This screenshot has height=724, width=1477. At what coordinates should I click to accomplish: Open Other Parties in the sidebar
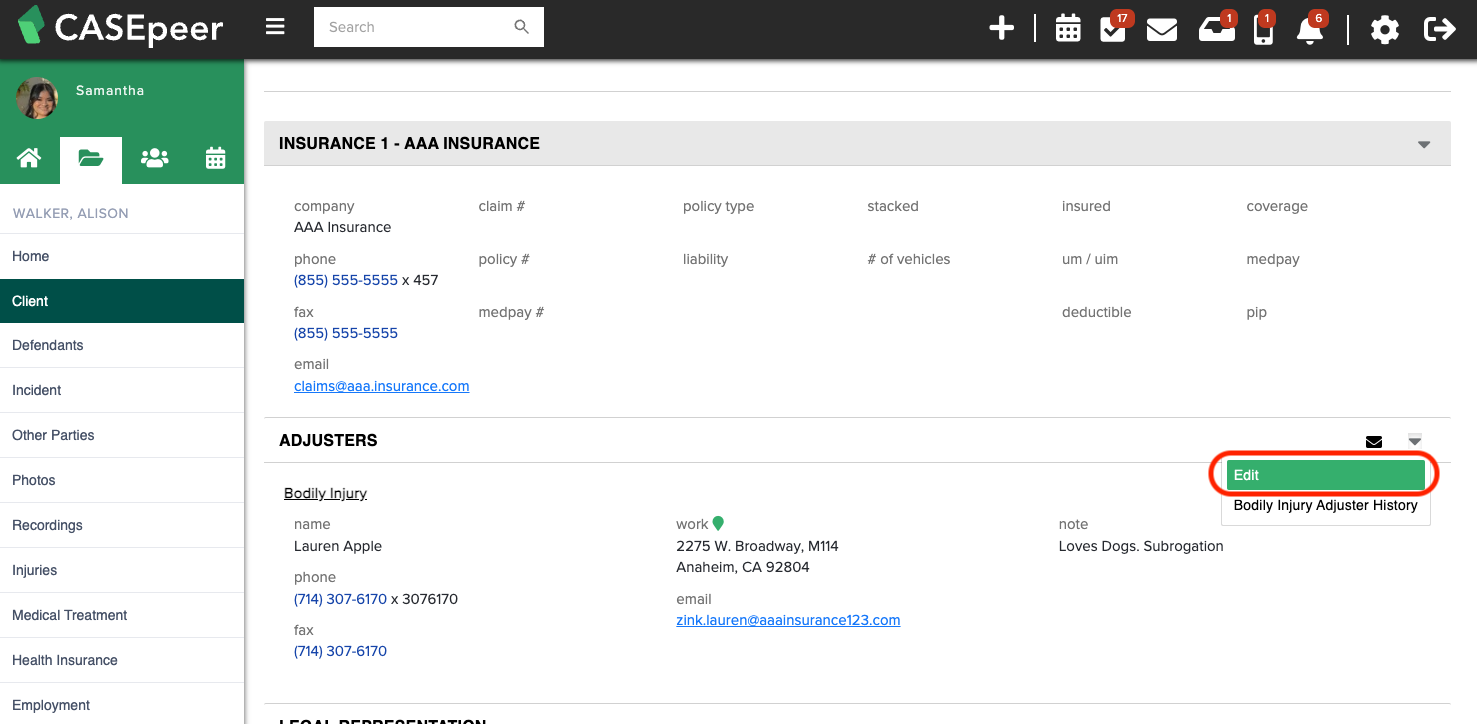click(x=122, y=435)
